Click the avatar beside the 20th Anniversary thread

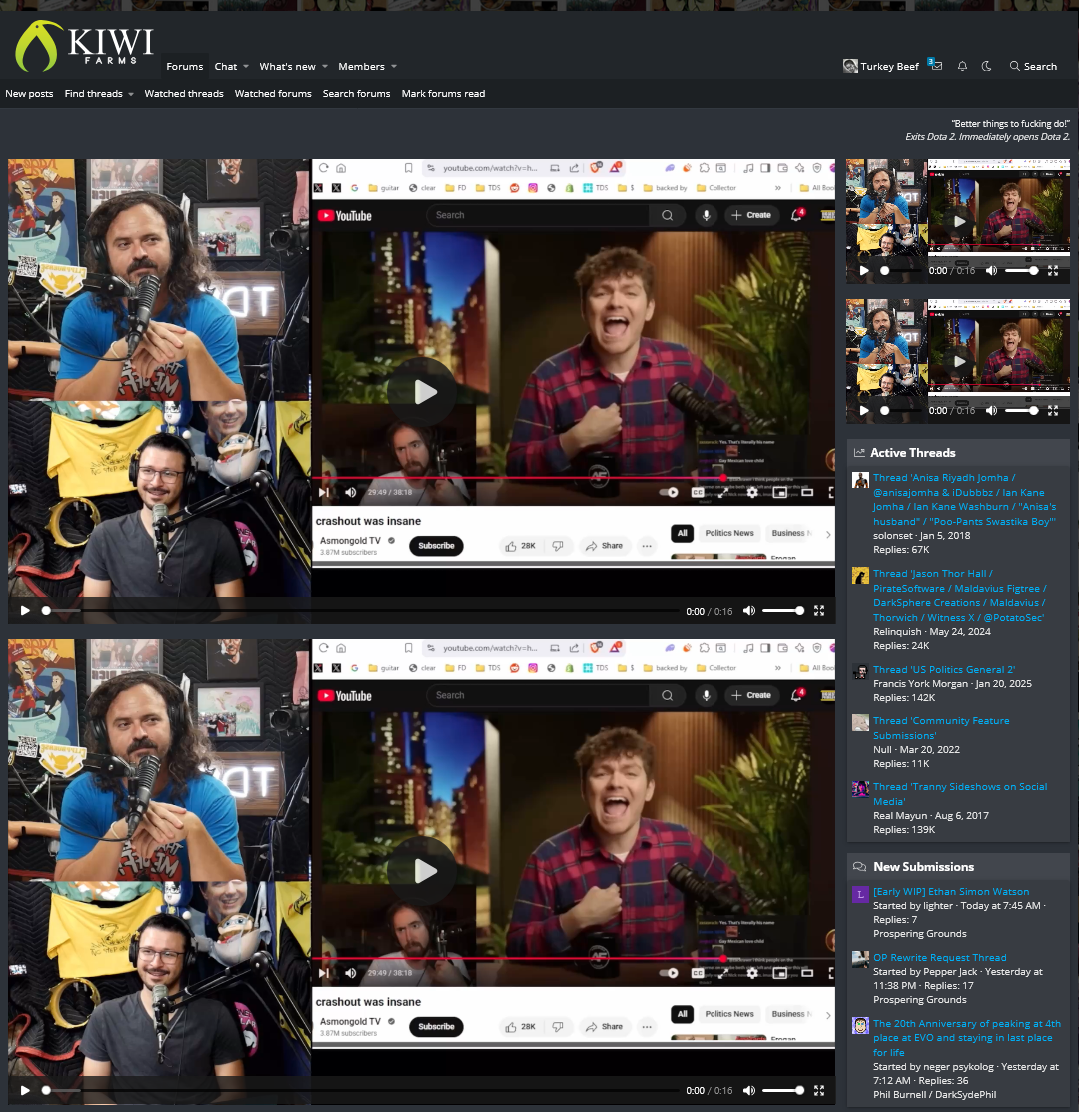pos(860,1025)
